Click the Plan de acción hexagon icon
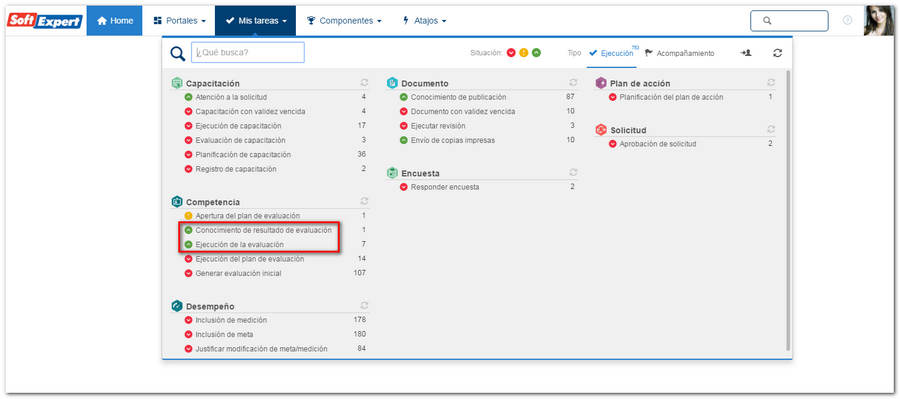Viewport: 900px width, 399px height. pyautogui.click(x=601, y=83)
